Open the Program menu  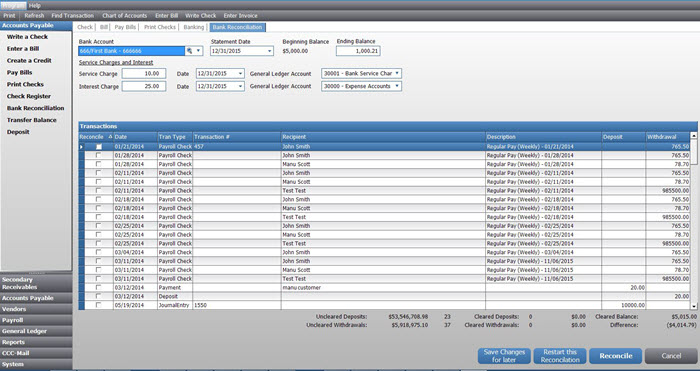[13, 5]
